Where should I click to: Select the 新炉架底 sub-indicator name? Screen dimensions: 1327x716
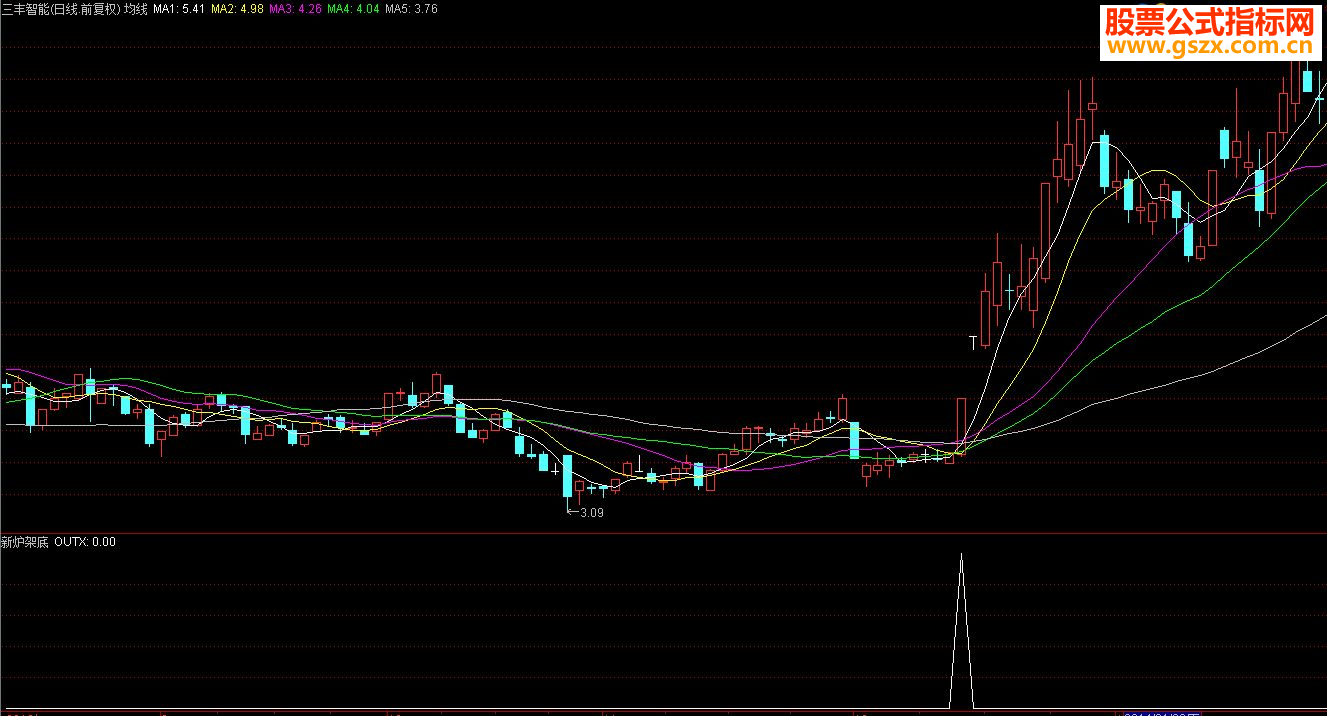24,542
